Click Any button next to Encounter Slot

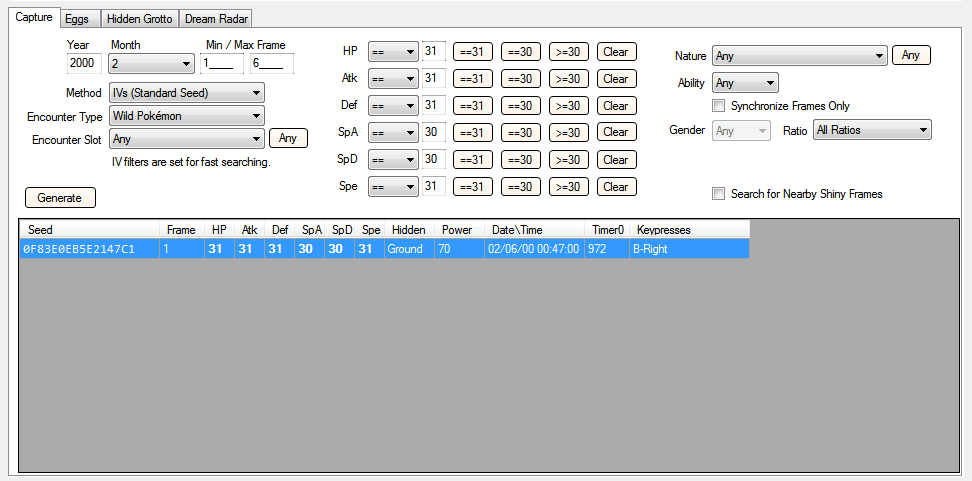(288, 139)
